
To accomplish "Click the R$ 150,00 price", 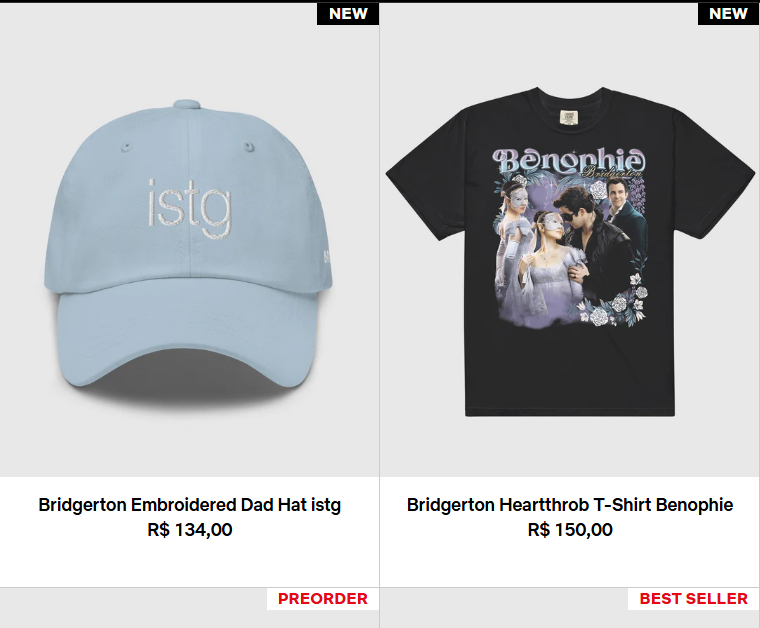I will click(x=570, y=529).
